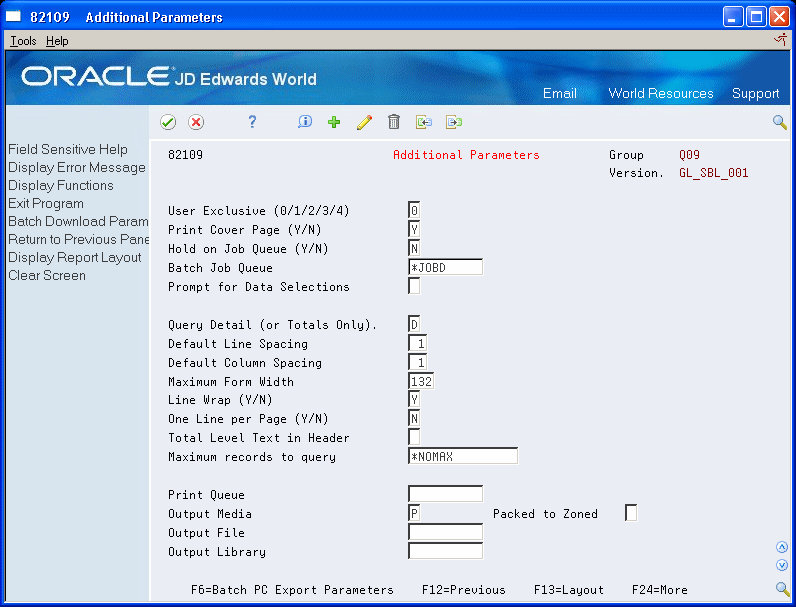Click Total Level Text in Header field

(414, 437)
